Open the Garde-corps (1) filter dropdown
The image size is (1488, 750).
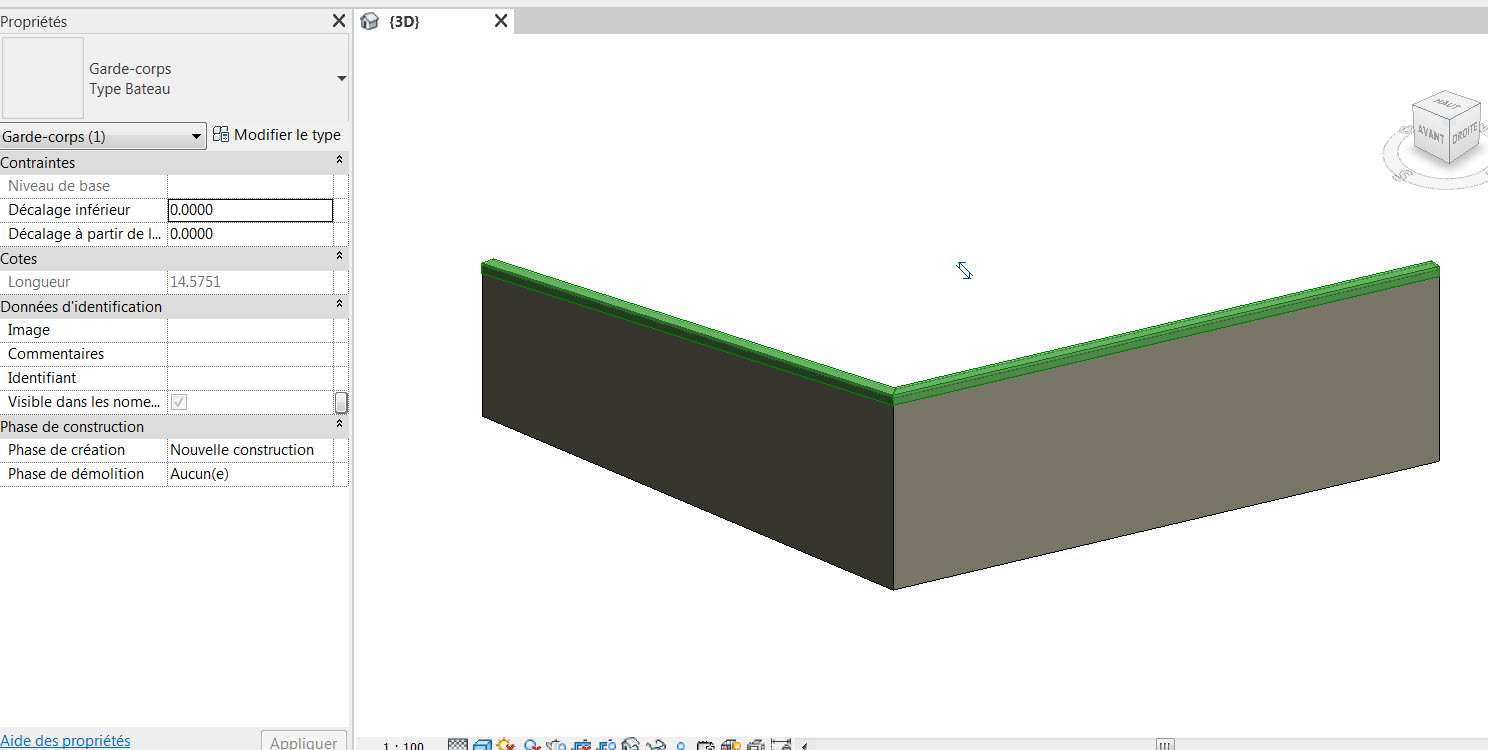[x=102, y=137]
